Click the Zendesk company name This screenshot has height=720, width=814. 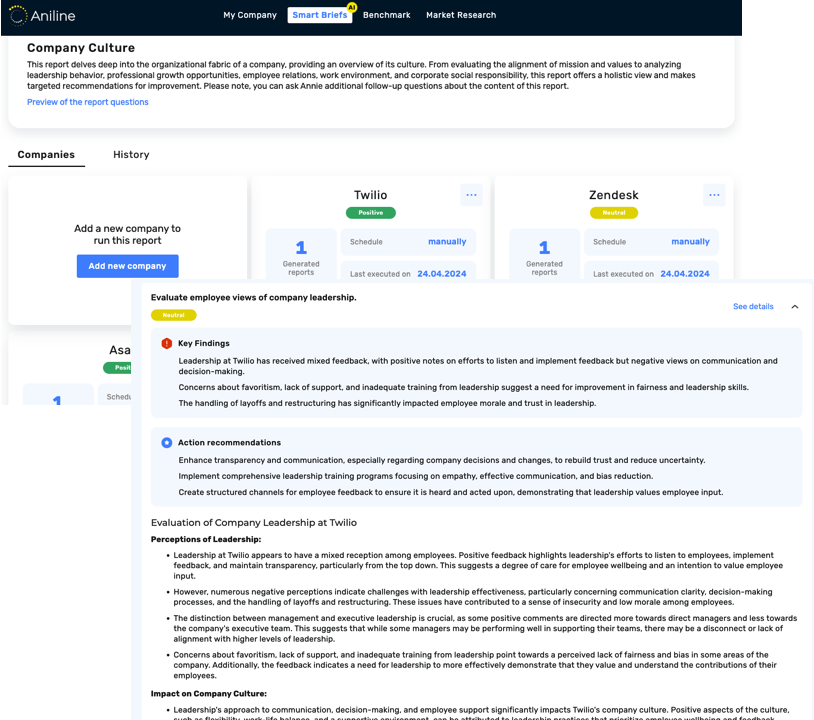point(614,195)
